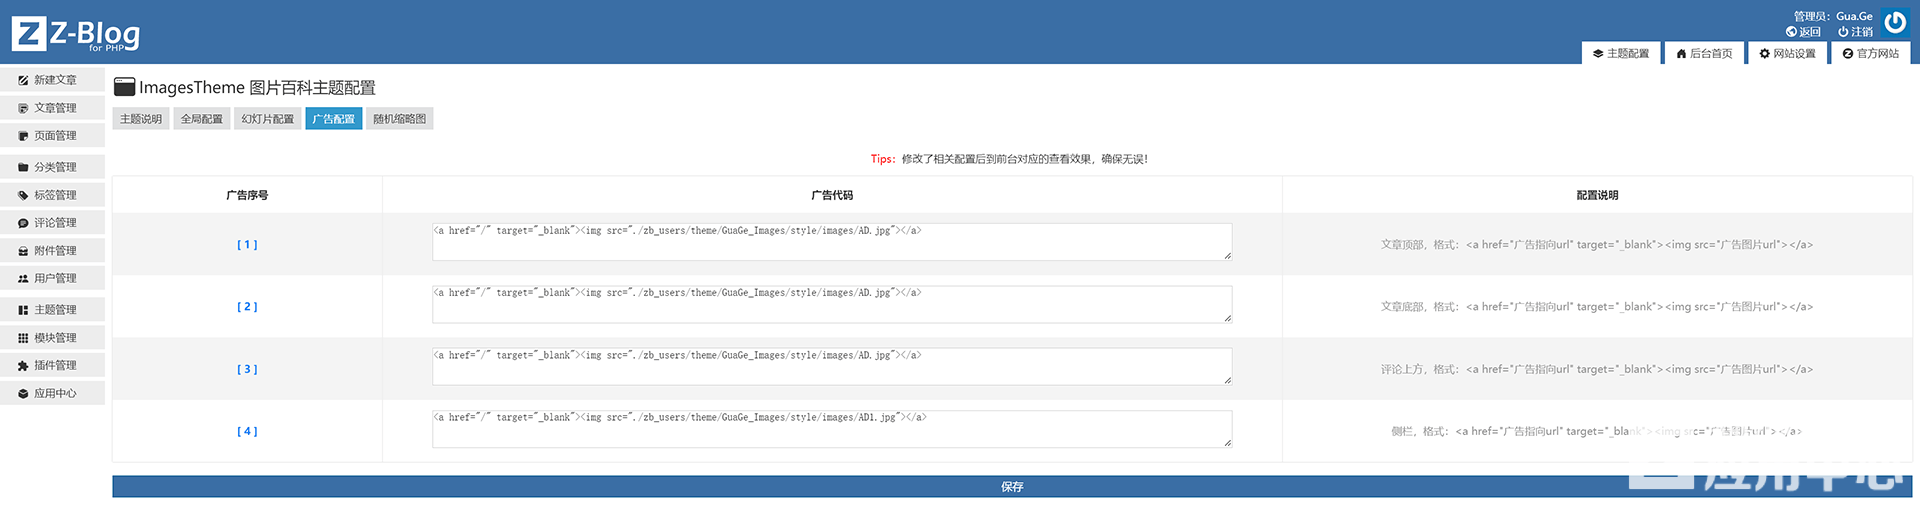Open 应用中心 in the sidebar
Viewport: 1920px width, 518px height.
point(54,394)
